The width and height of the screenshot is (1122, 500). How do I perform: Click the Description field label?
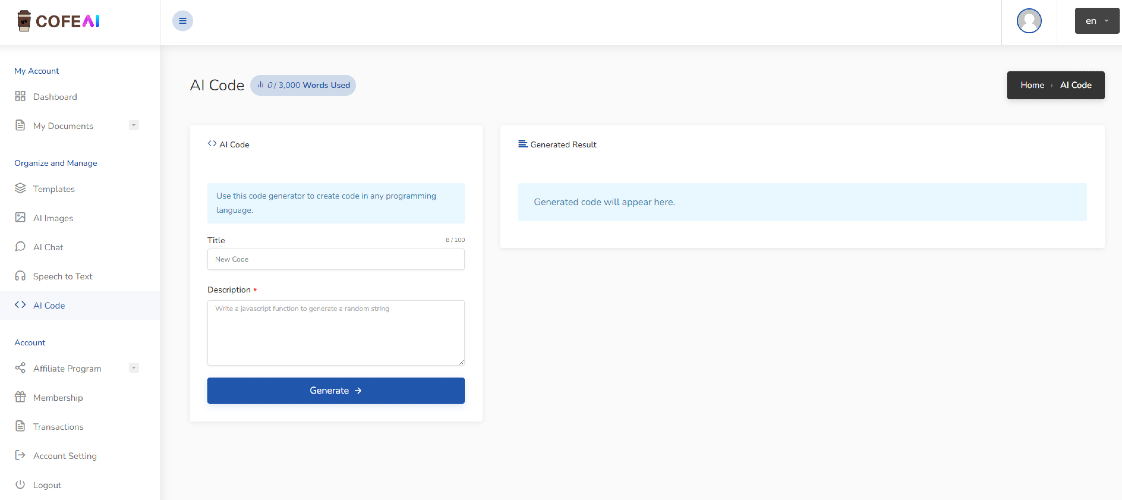[x=229, y=290]
